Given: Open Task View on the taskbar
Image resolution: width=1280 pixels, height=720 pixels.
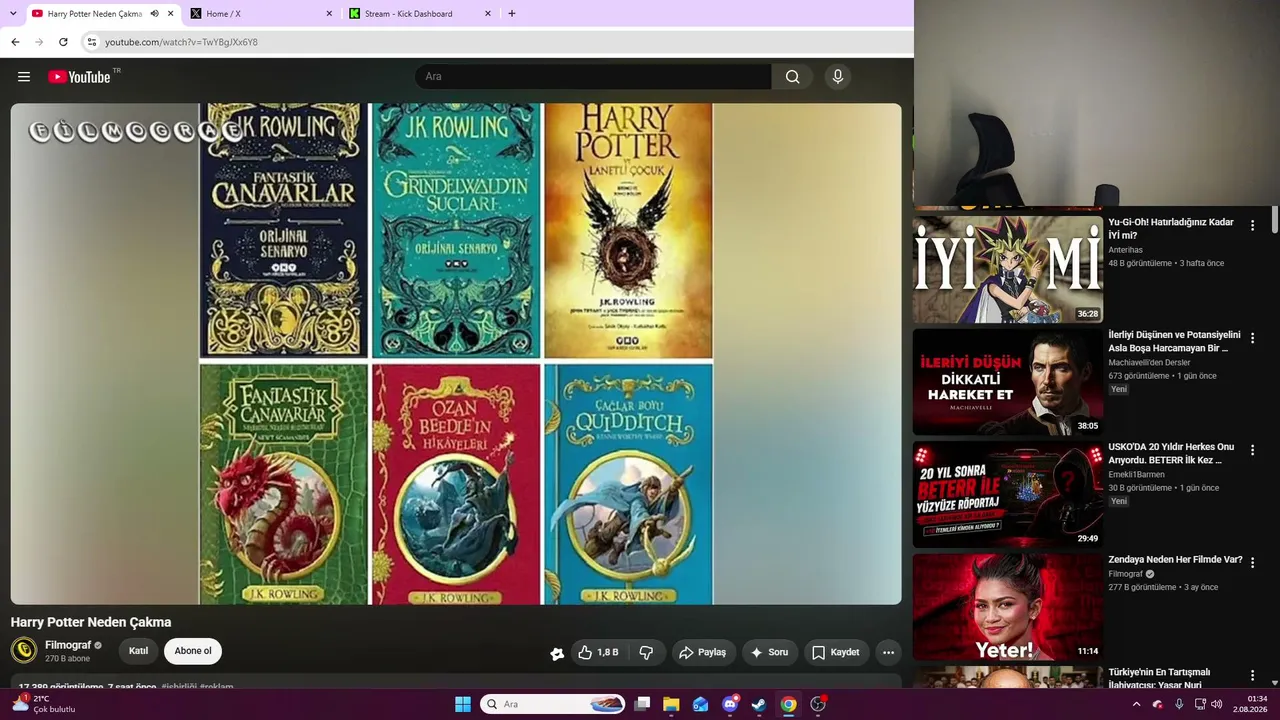Looking at the screenshot, I should [x=642, y=704].
